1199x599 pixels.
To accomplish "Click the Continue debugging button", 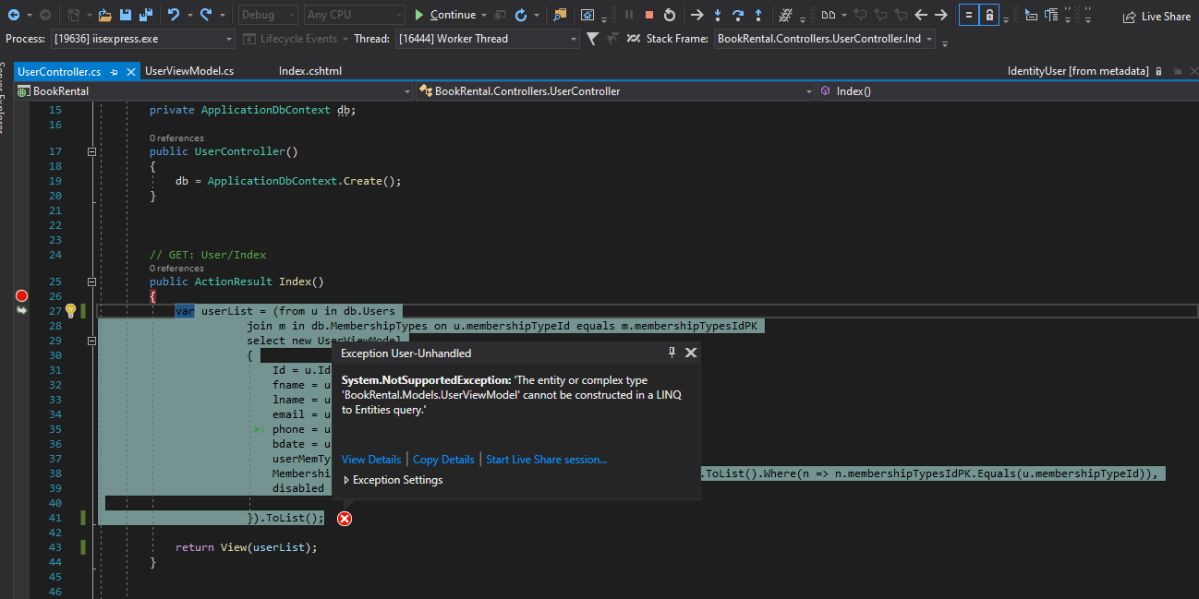I will tap(444, 15).
